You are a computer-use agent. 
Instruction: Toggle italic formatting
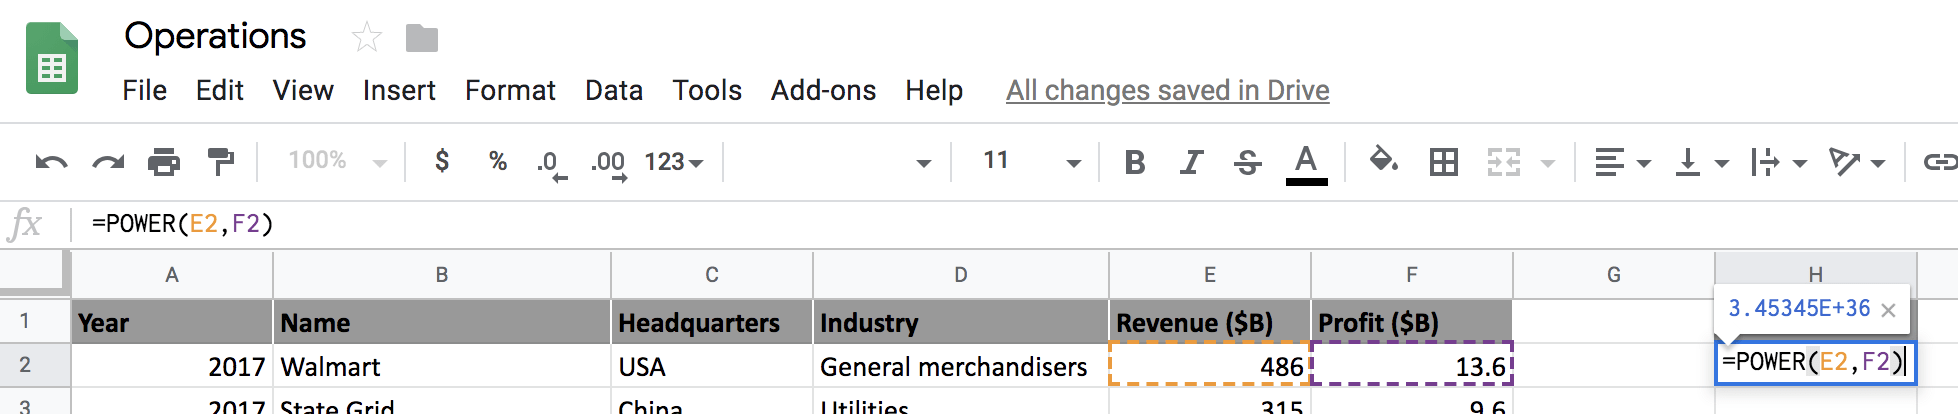pyautogui.click(x=1191, y=162)
